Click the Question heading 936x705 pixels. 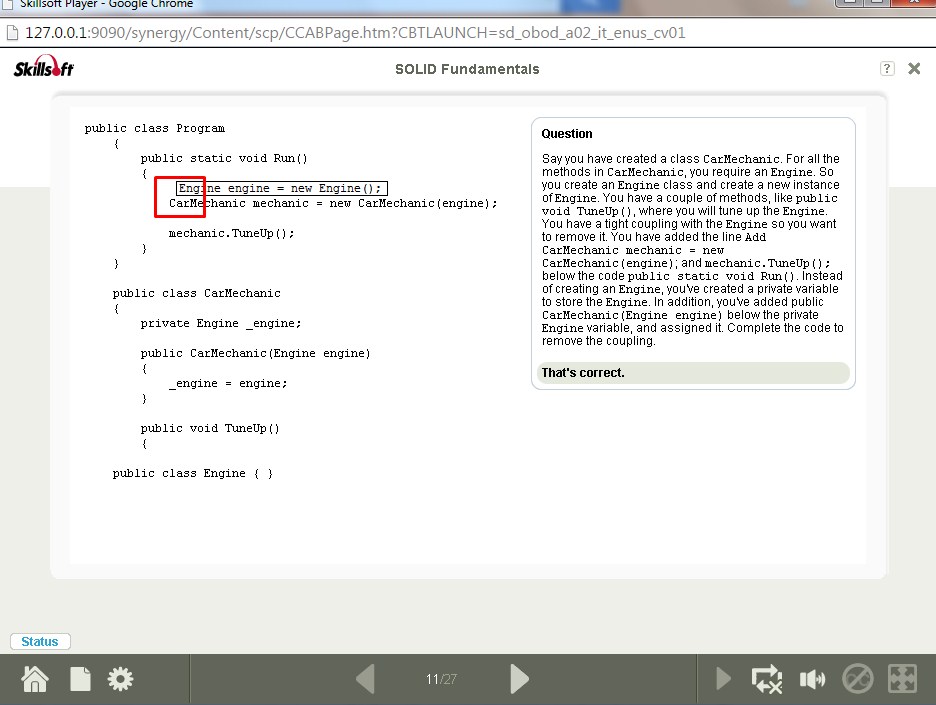[x=567, y=134]
